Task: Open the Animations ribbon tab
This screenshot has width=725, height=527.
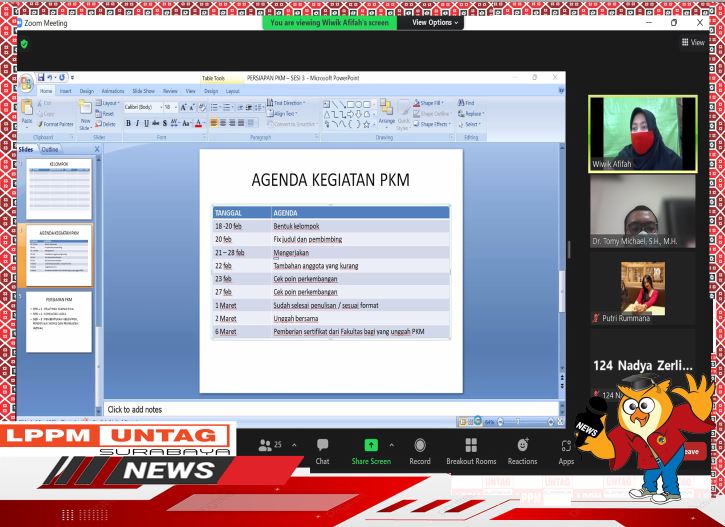Action: tap(113, 91)
